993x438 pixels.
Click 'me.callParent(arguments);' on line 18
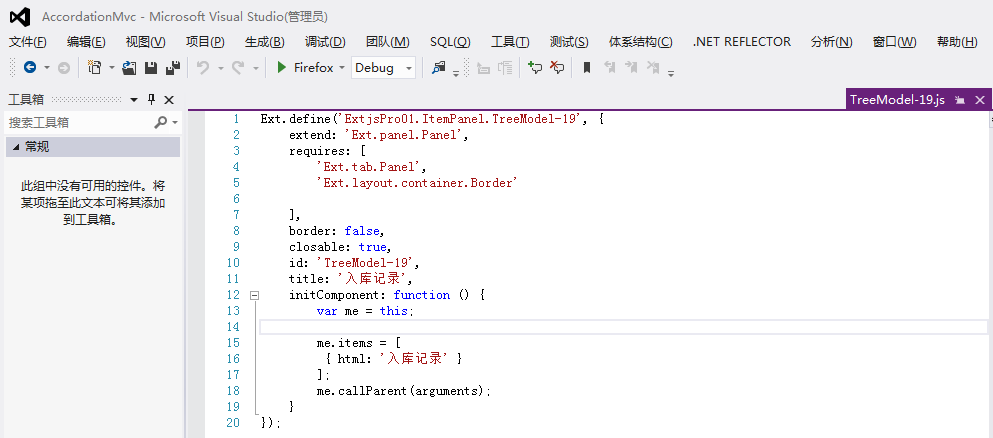[x=404, y=391]
